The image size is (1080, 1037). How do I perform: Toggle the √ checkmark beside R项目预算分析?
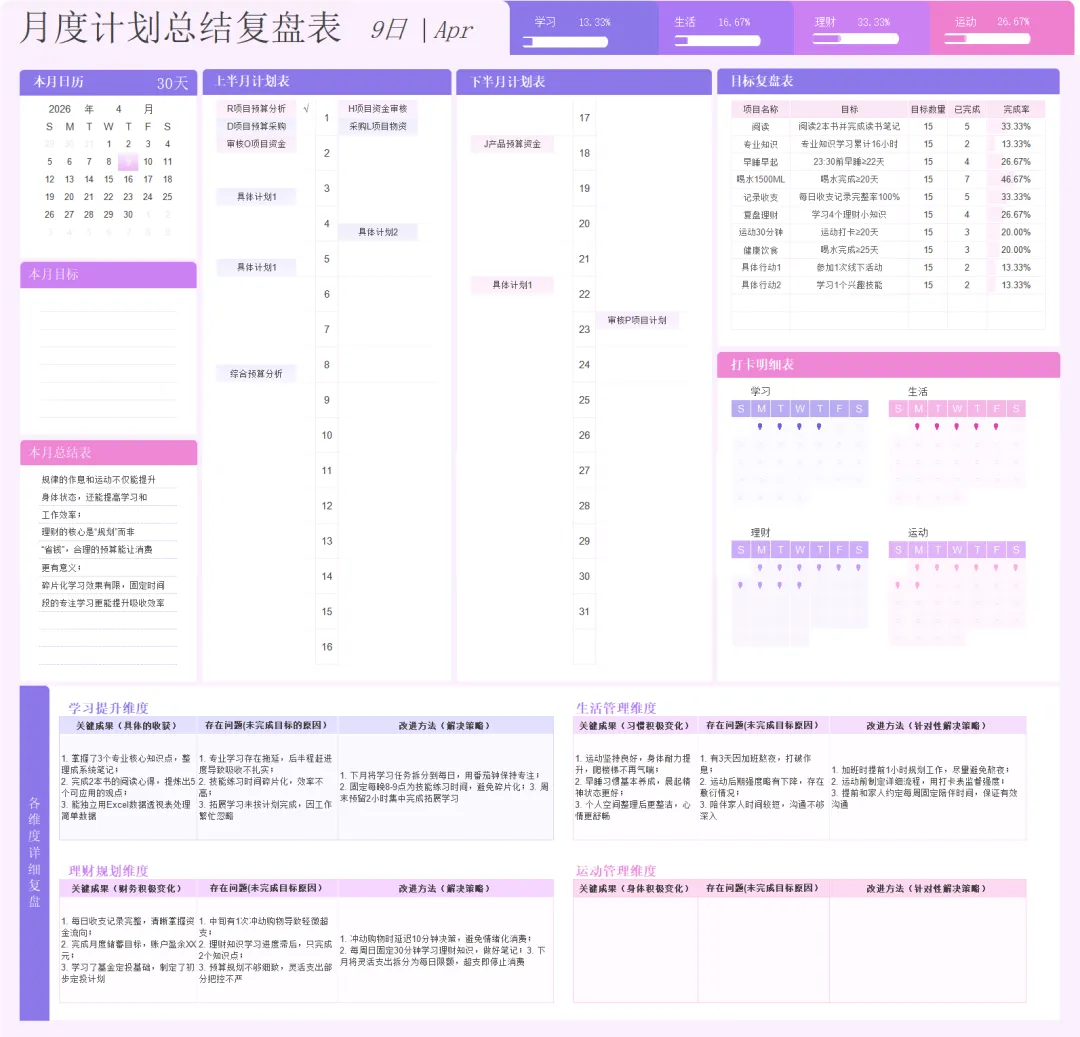coord(306,108)
